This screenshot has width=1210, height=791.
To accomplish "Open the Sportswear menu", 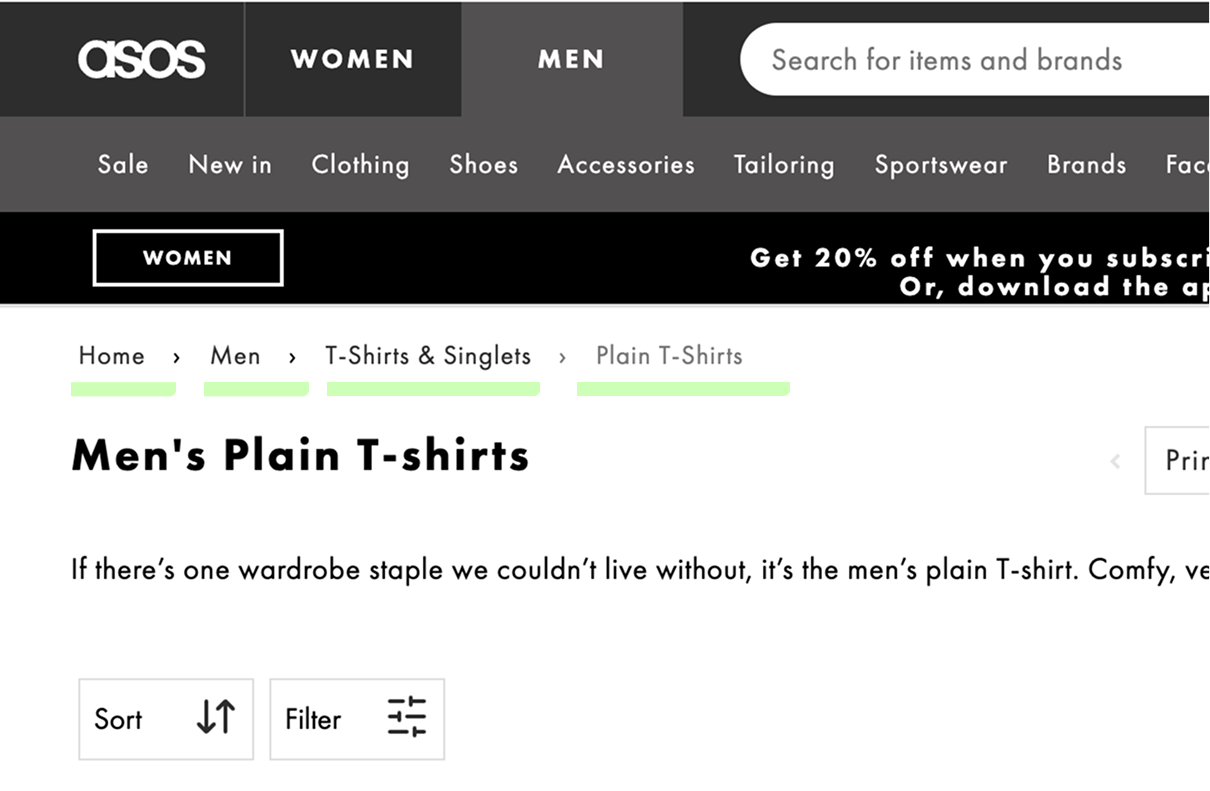I will coord(941,164).
